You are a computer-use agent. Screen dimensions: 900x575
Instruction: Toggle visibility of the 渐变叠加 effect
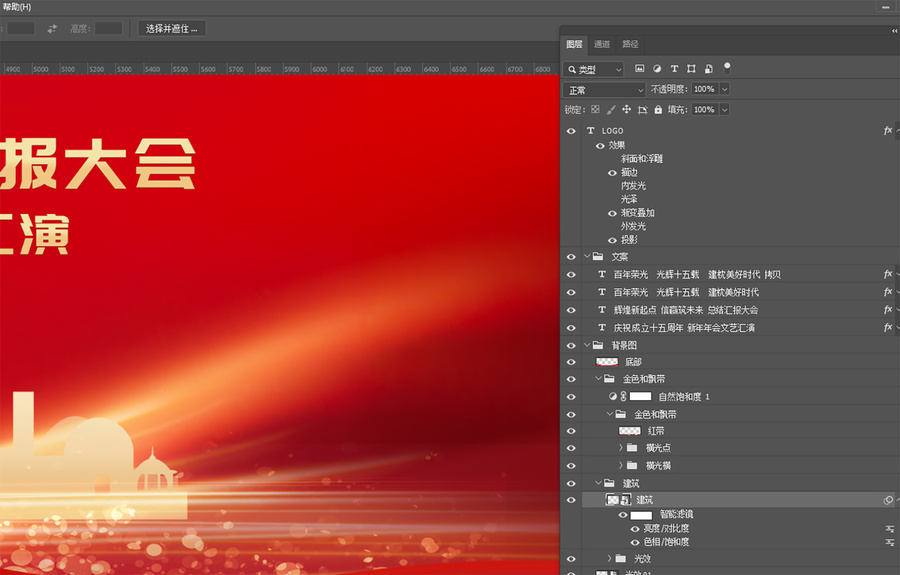click(612, 213)
